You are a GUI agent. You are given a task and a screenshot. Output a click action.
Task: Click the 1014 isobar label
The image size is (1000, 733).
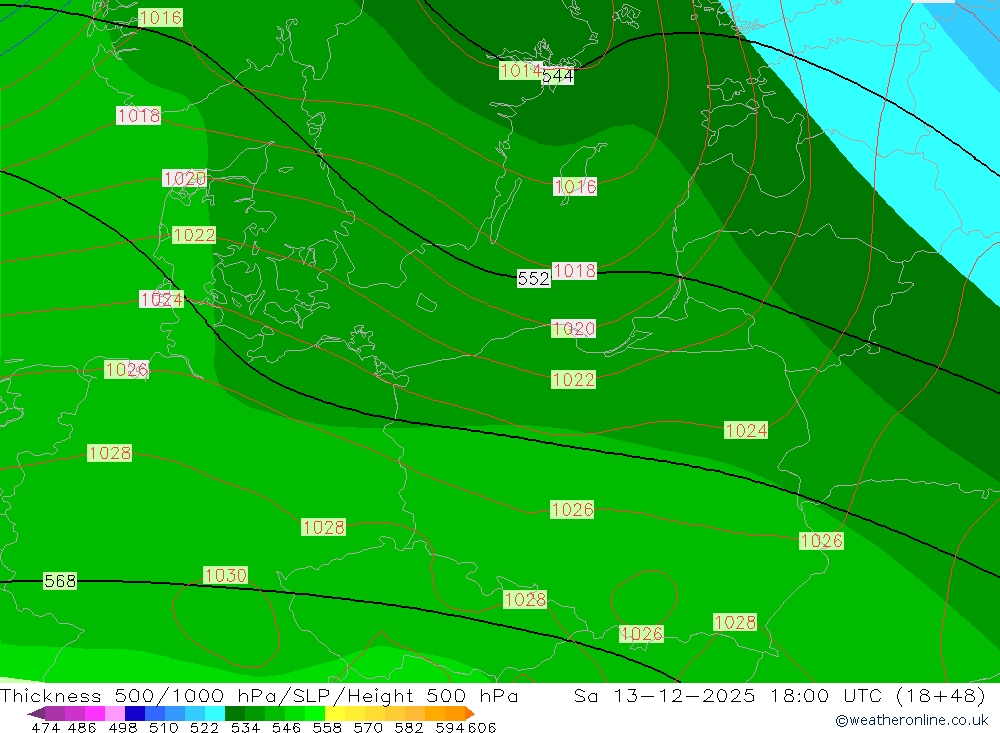click(520, 70)
